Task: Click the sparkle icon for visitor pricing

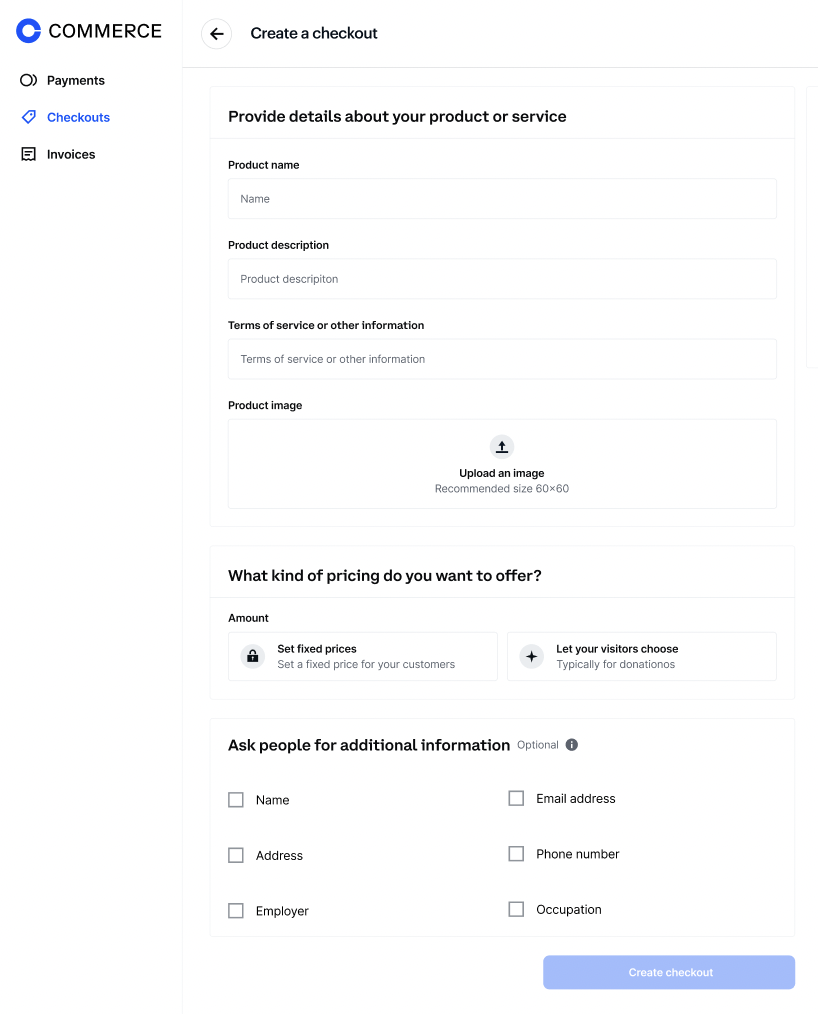Action: 532,657
